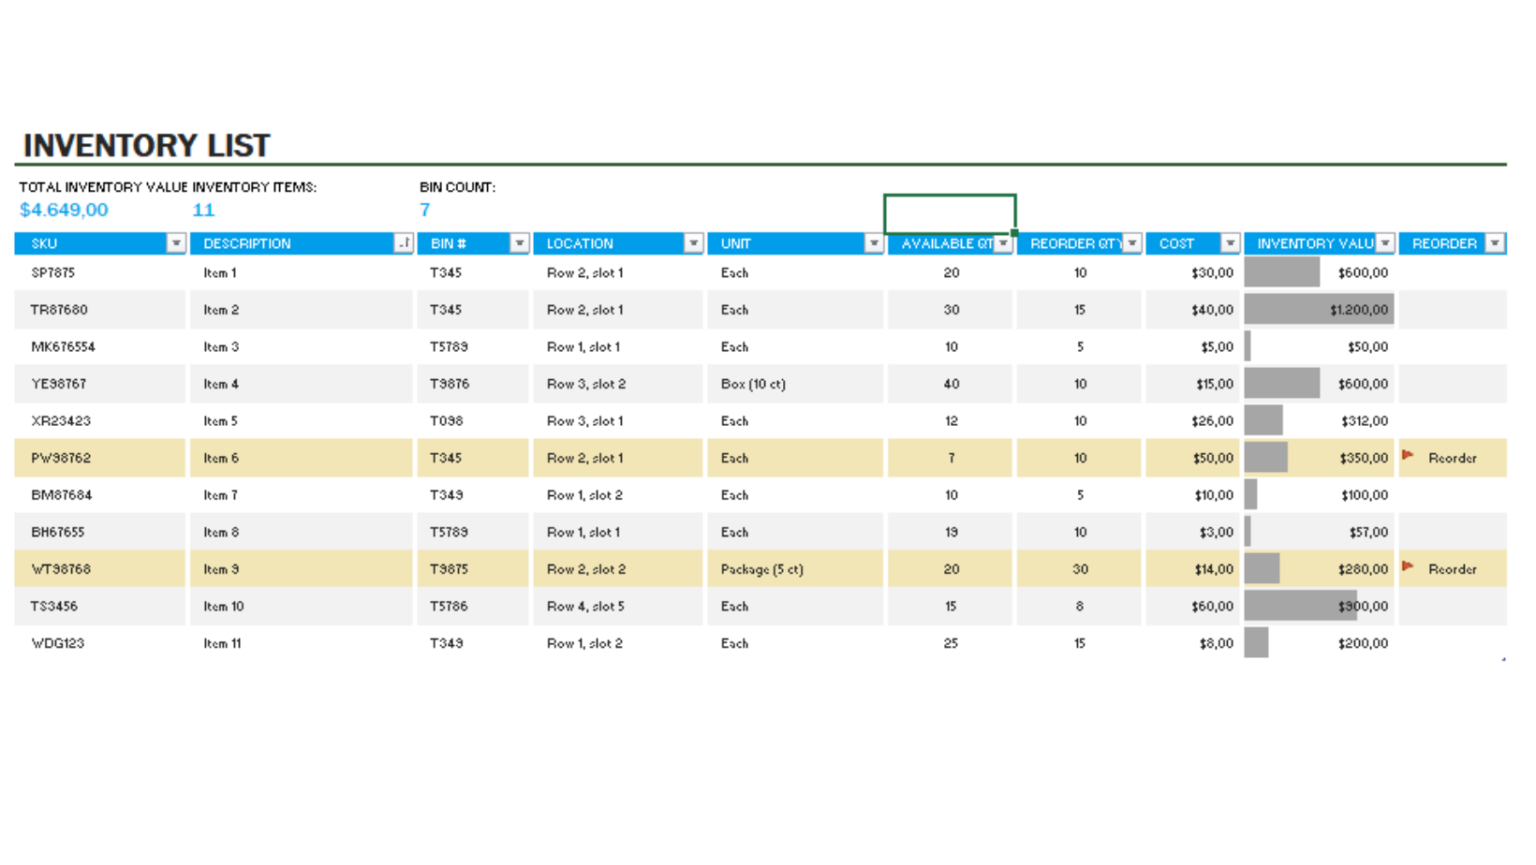This screenshot has width=1536, height=865.
Task: Click the BIN COUNT value 7
Action: click(x=424, y=210)
